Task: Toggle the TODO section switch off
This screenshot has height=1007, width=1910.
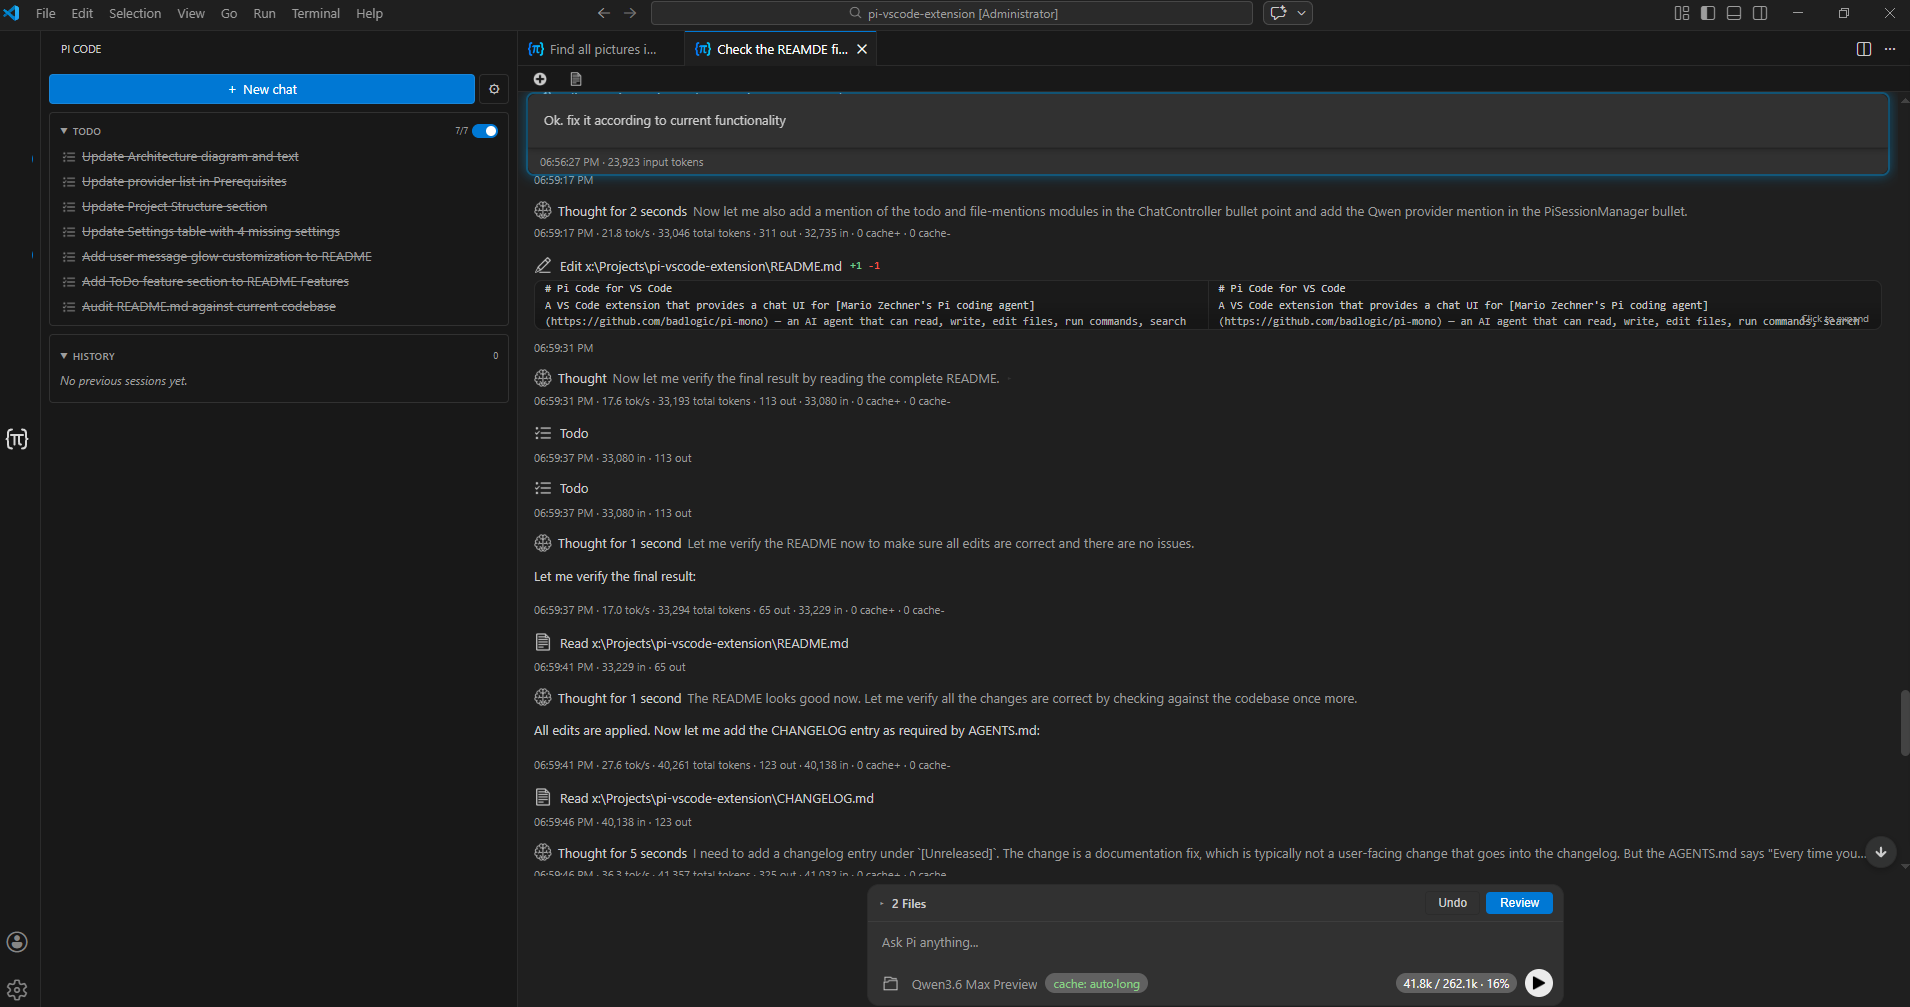Action: (x=485, y=131)
